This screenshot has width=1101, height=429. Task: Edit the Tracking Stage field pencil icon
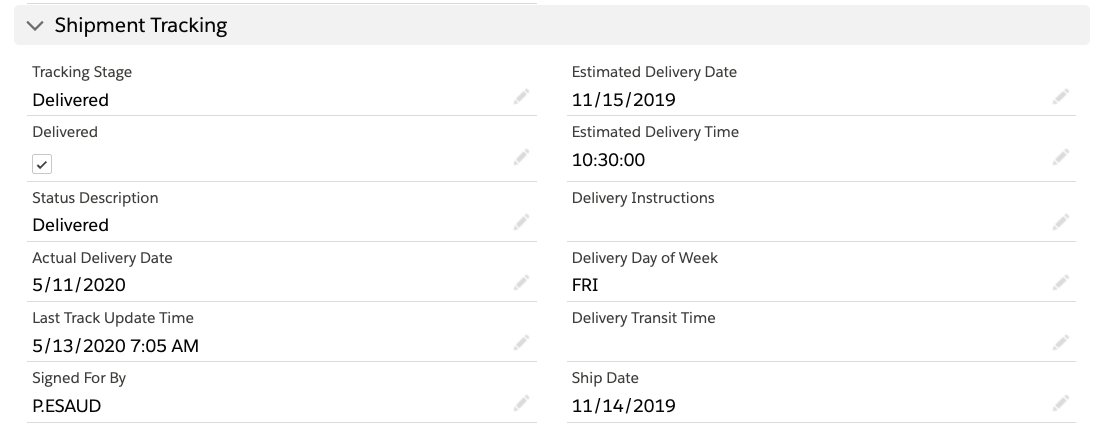tap(521, 96)
